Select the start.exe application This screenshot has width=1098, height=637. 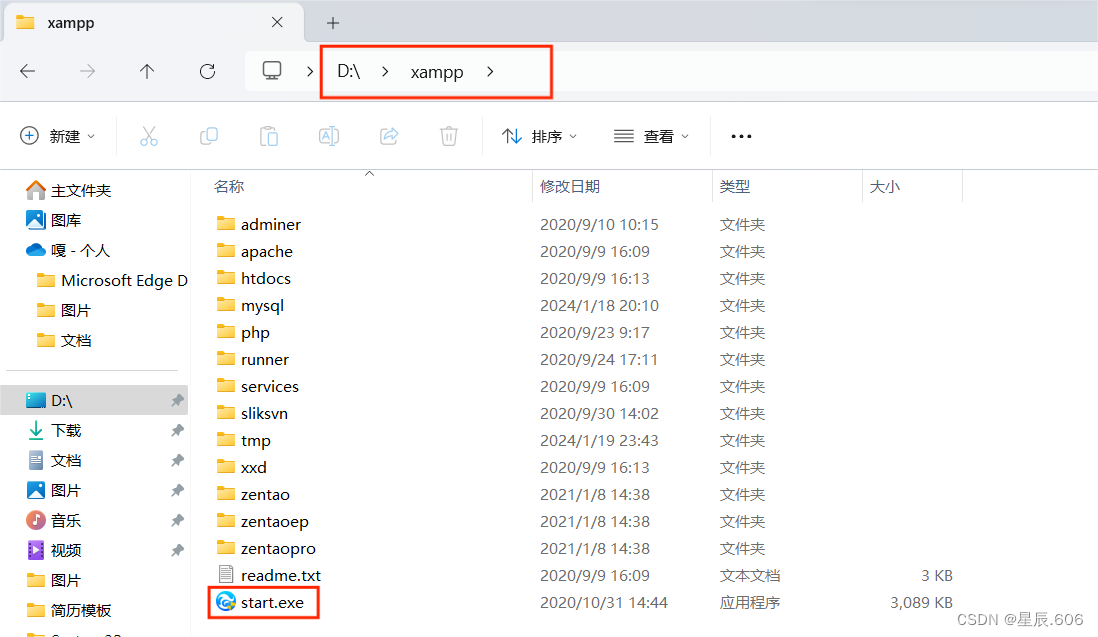coord(260,602)
